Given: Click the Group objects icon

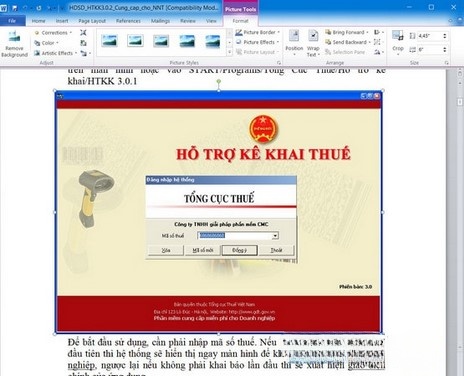Looking at the screenshot, I should point(377,42).
